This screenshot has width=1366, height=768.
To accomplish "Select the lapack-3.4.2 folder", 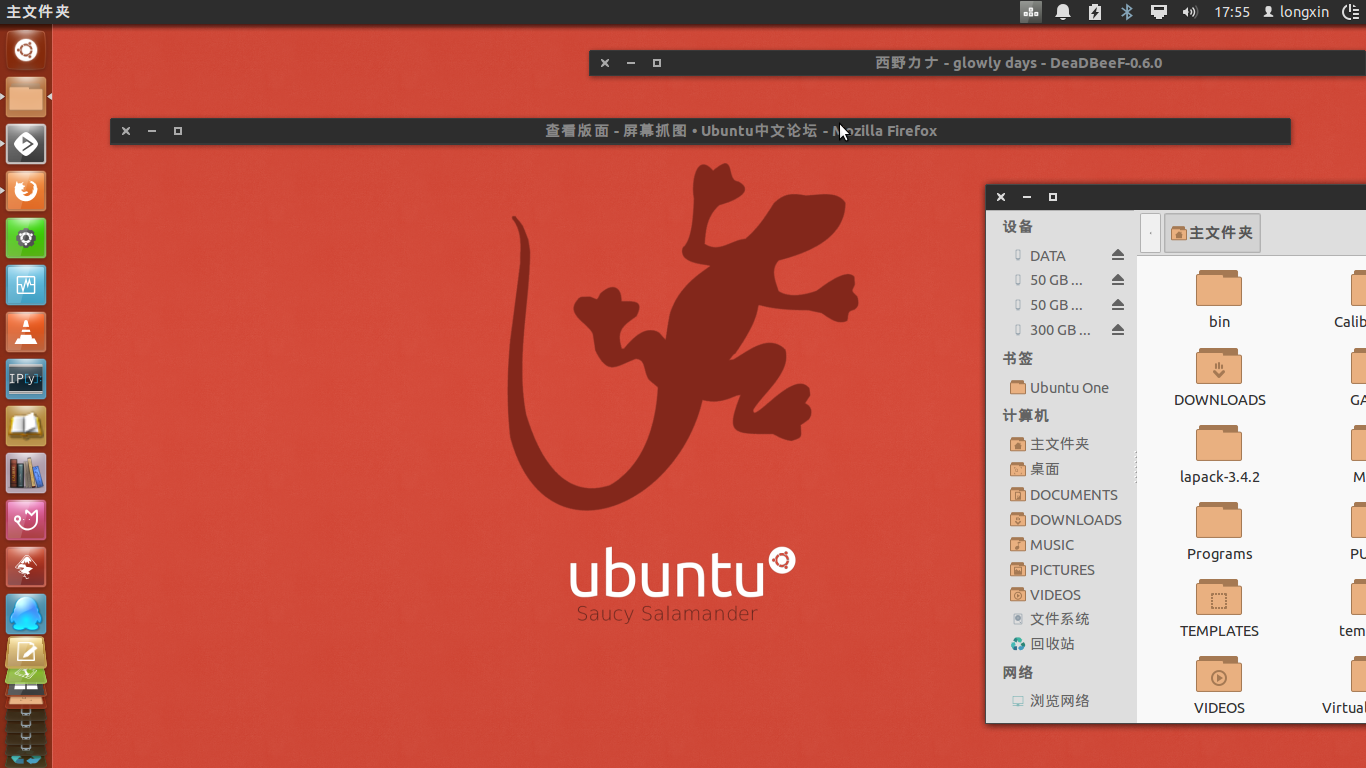I will [x=1219, y=454].
